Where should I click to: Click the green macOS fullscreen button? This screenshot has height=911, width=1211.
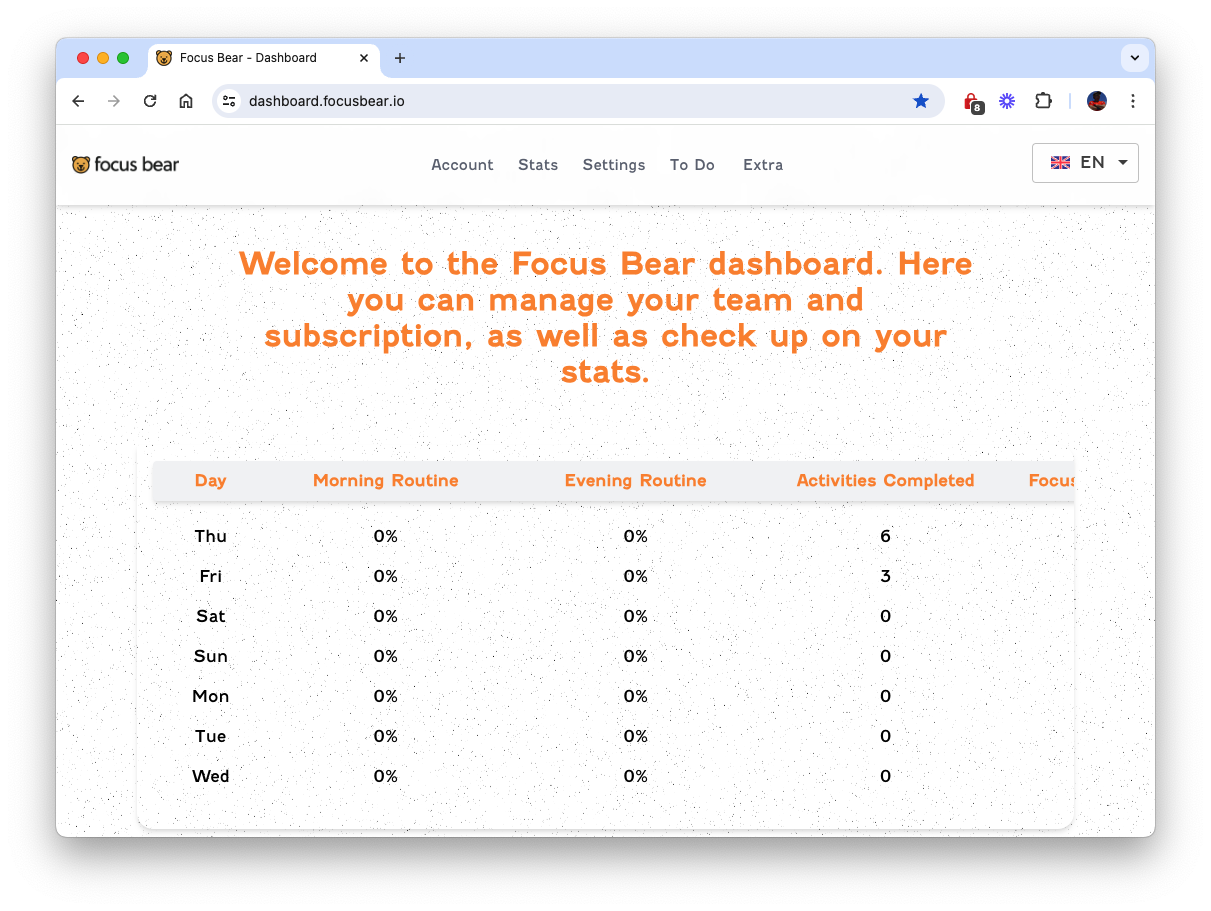(x=123, y=58)
